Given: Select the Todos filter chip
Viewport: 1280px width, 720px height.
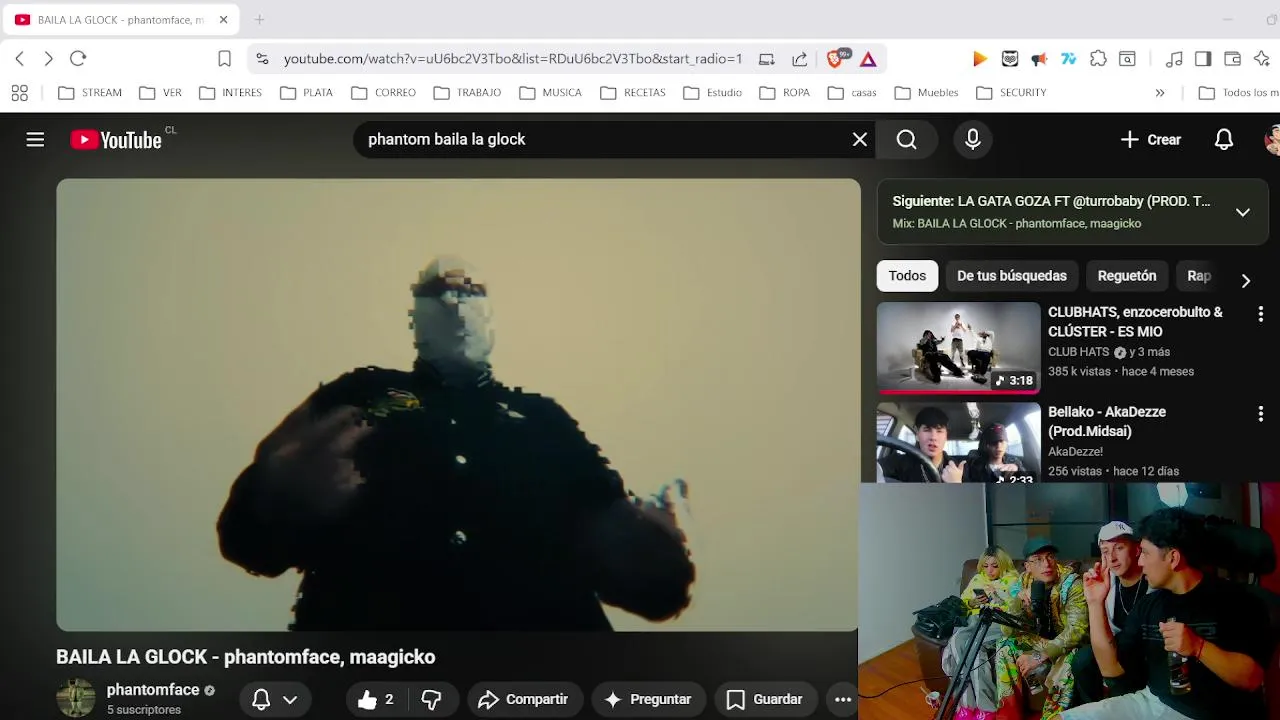Looking at the screenshot, I should point(907,276).
